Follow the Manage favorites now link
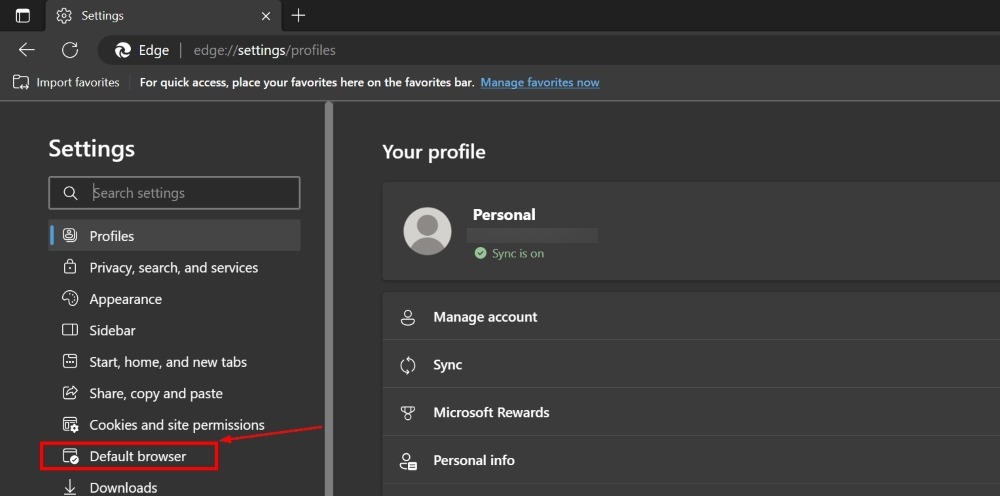This screenshot has height=496, width=1000. point(540,82)
